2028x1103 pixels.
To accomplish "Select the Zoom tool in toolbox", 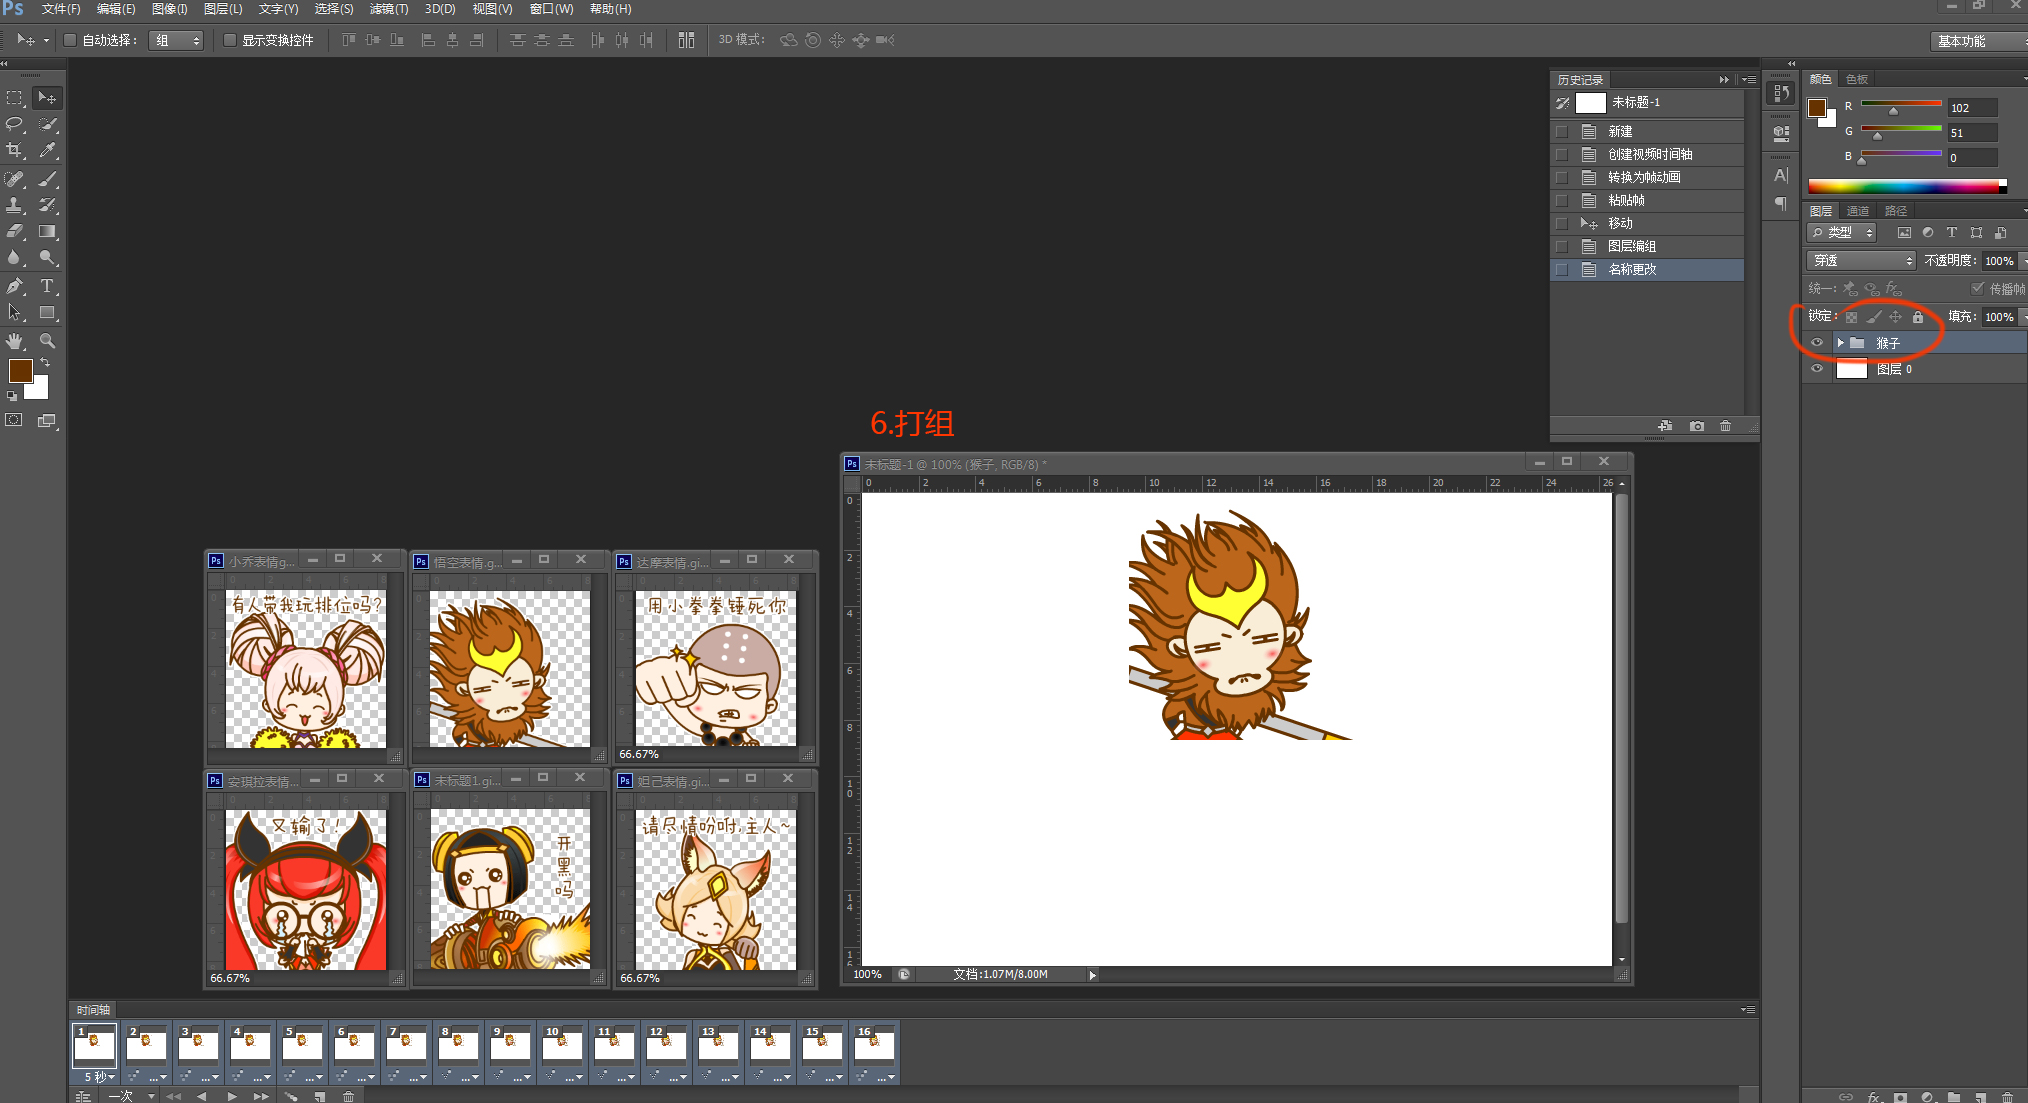I will [47, 341].
